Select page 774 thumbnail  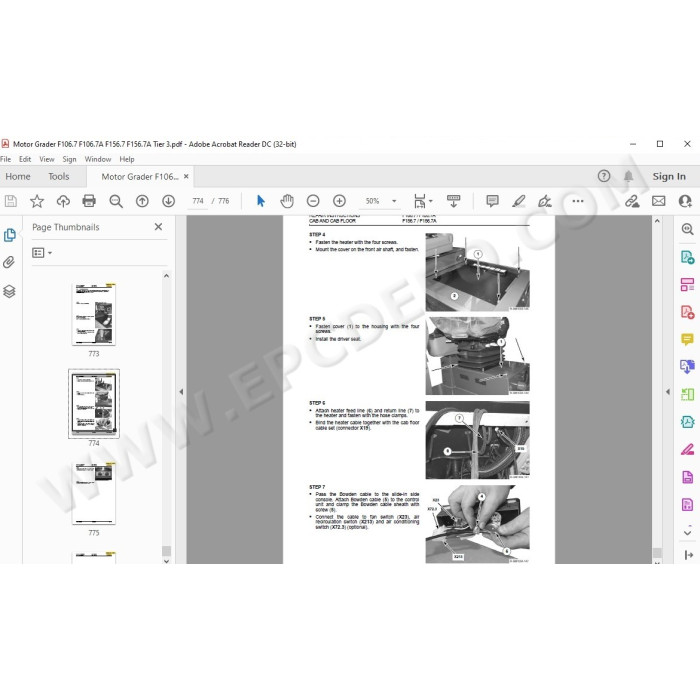(94, 404)
